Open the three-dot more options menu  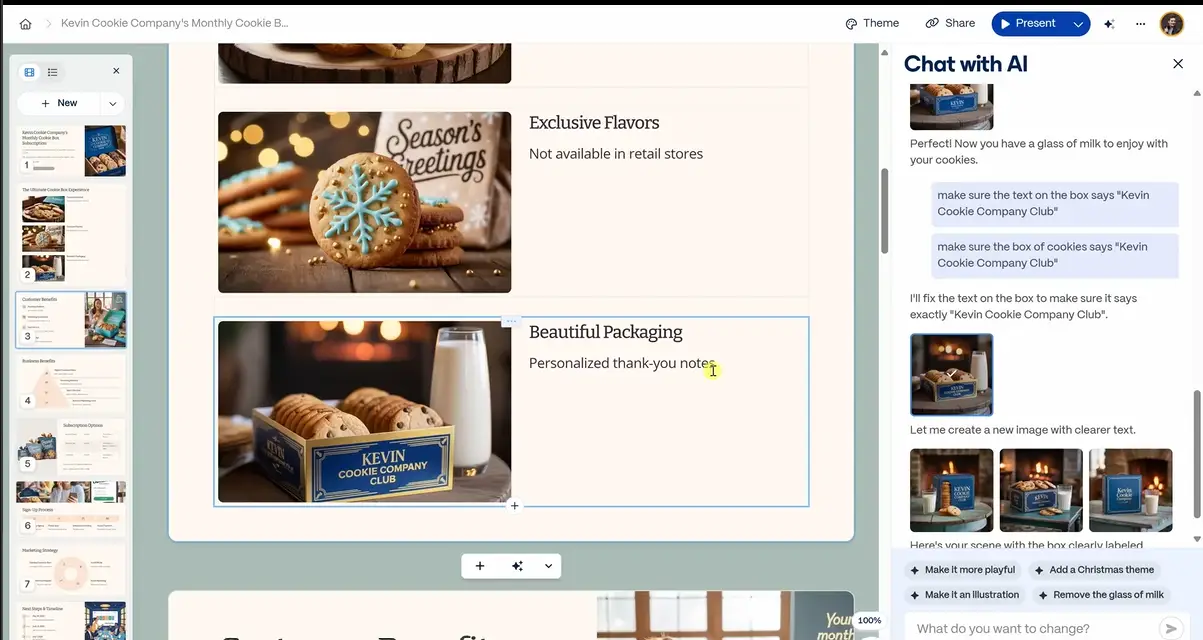1140,23
